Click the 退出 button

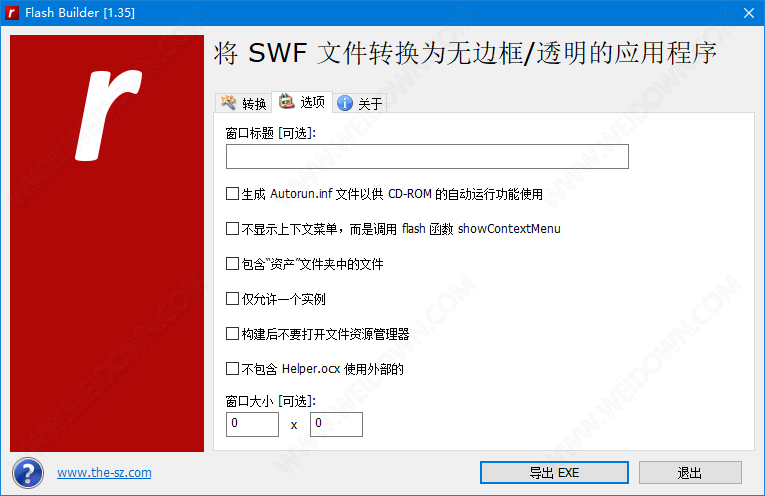point(690,473)
